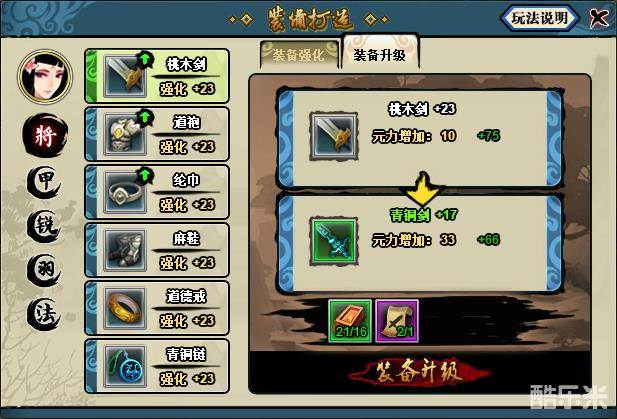Select the 桃木剑 sword equipment slot
The image size is (617, 419).
click(157, 76)
